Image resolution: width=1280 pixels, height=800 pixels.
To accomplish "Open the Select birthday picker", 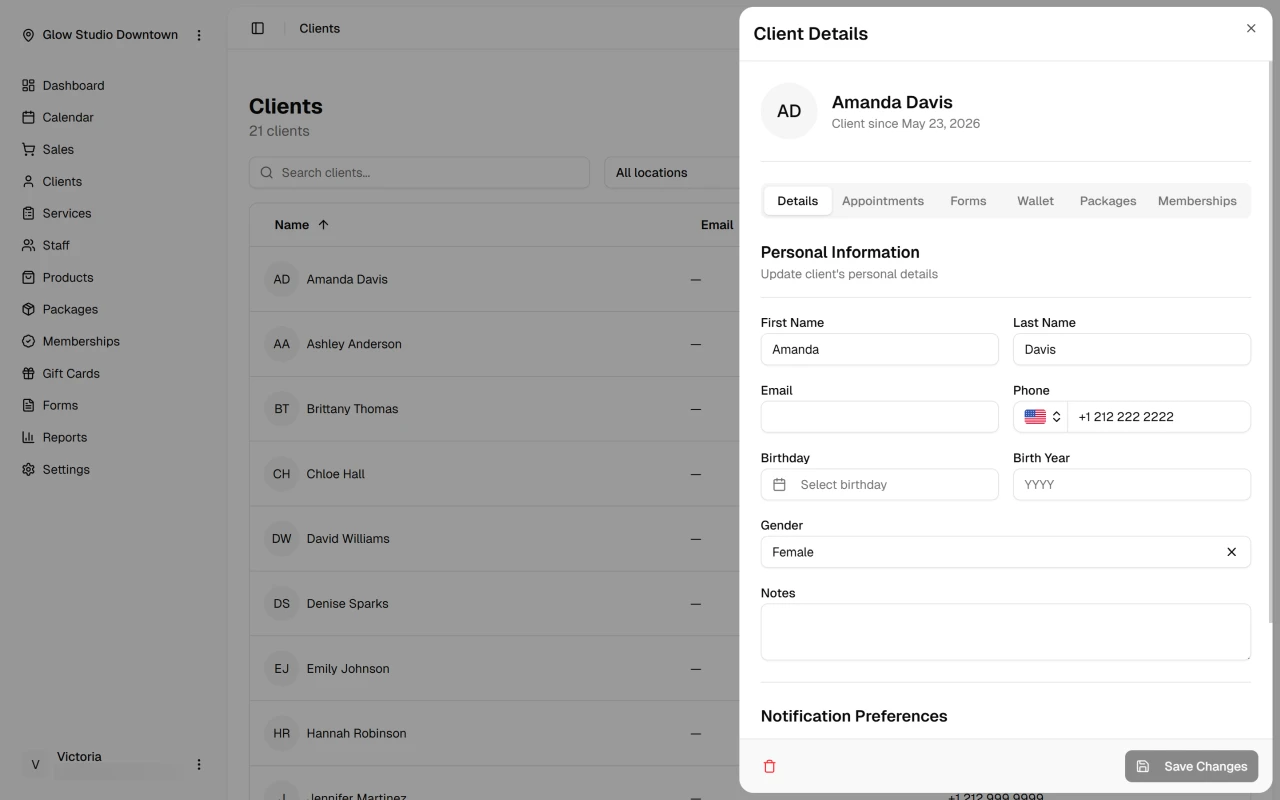I will pos(880,485).
